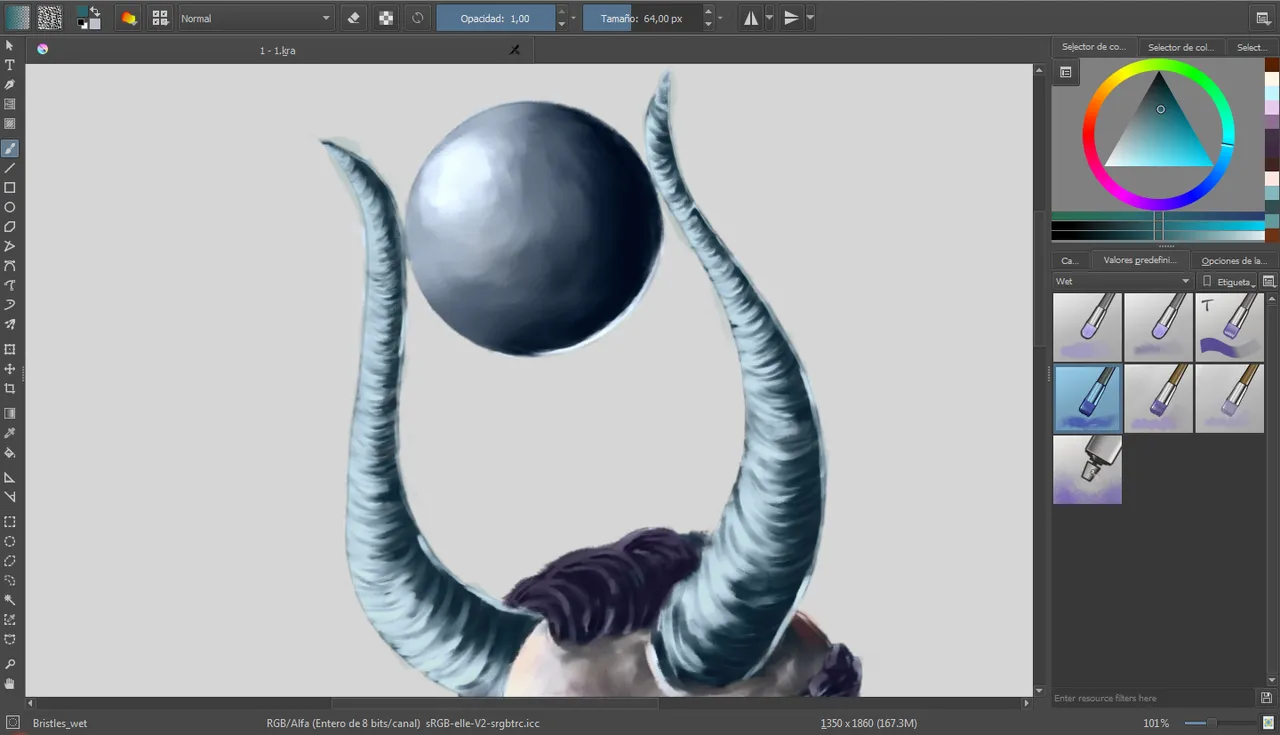Viewport: 1280px width, 735px height.
Task: Select the Pan hand tool
Action: [10, 684]
